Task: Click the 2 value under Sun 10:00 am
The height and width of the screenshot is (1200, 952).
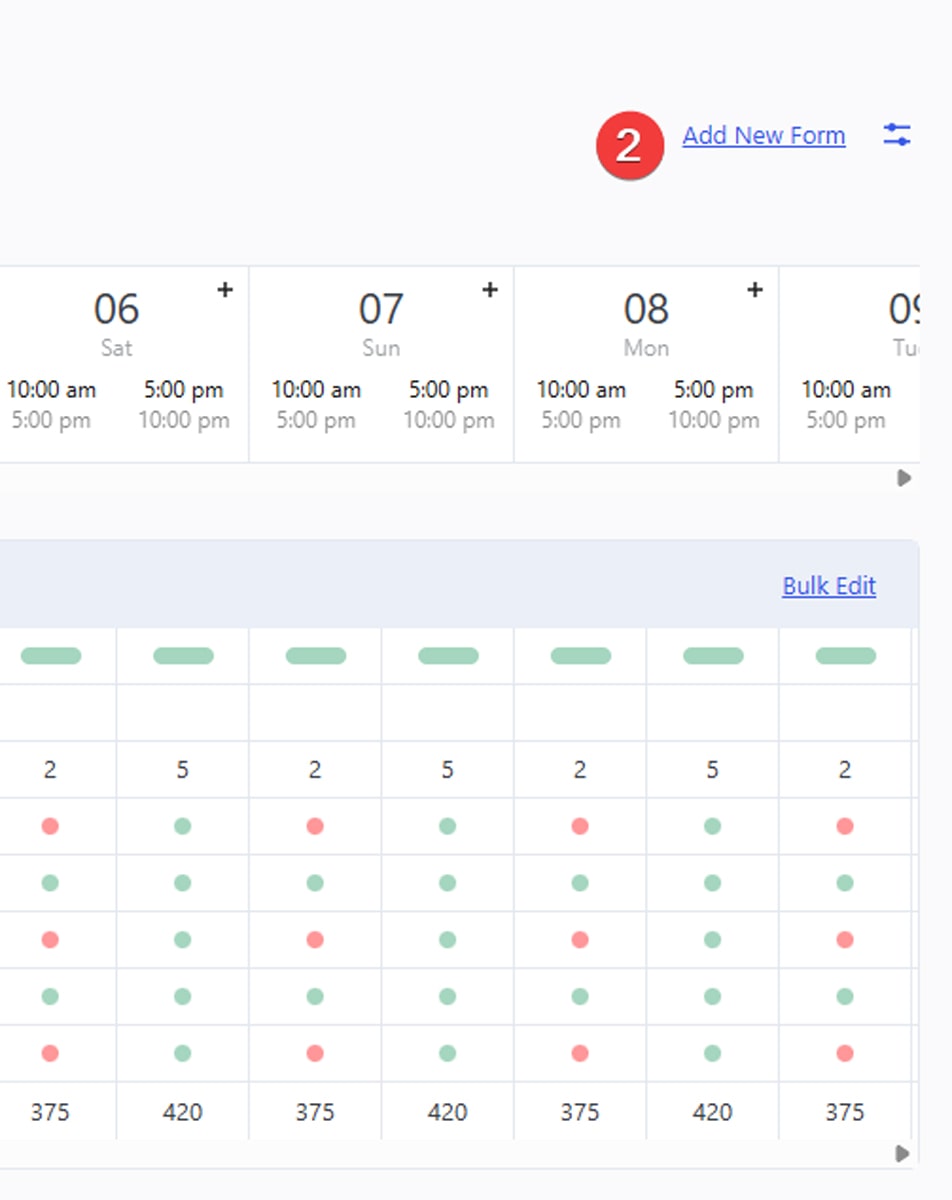Action: [x=315, y=769]
